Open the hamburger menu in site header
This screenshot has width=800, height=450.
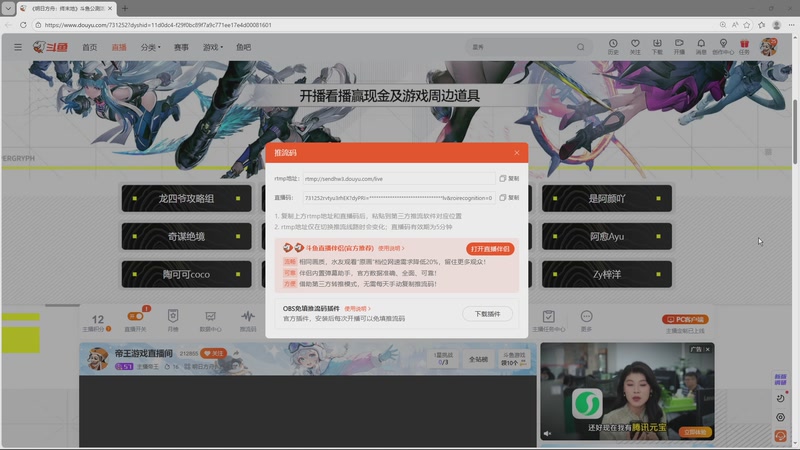click(18, 47)
